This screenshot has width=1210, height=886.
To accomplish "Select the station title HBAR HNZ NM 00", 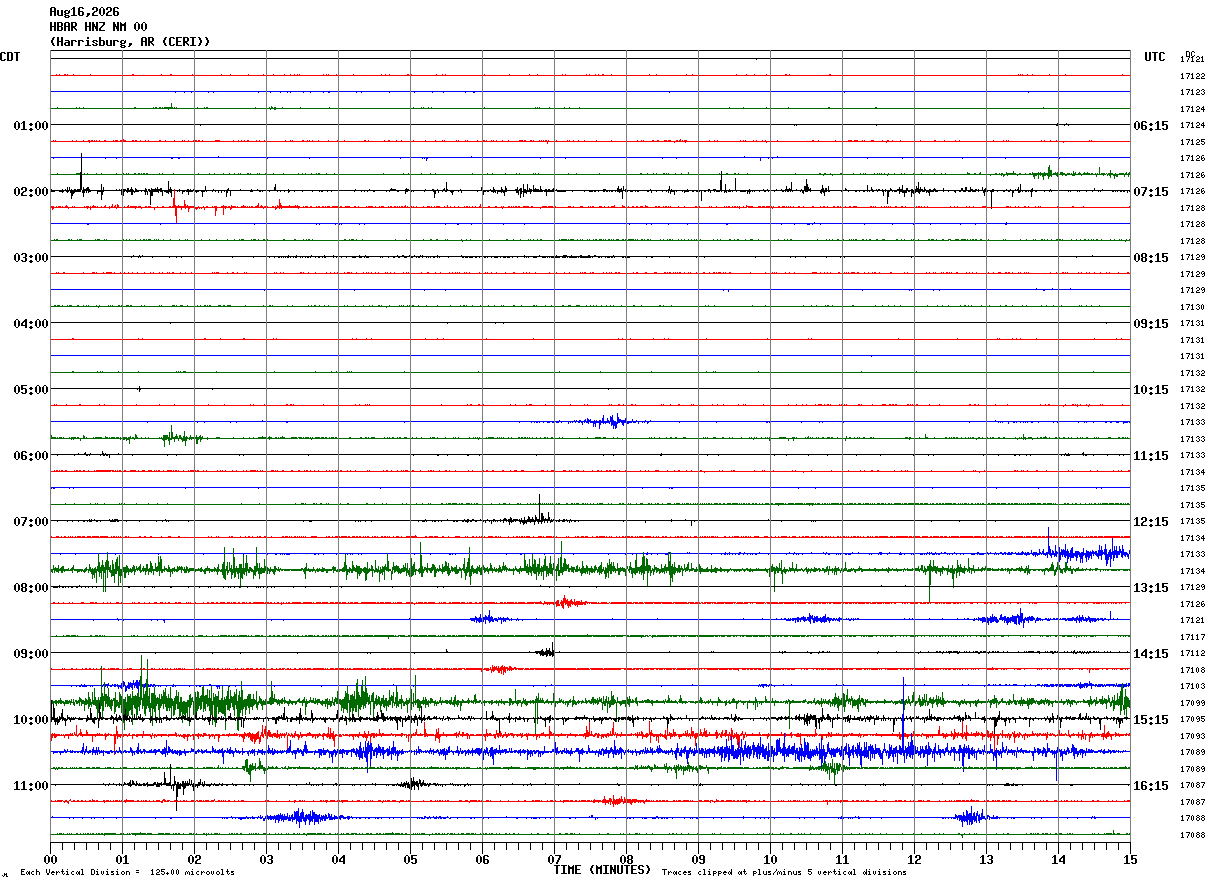I will [98, 27].
